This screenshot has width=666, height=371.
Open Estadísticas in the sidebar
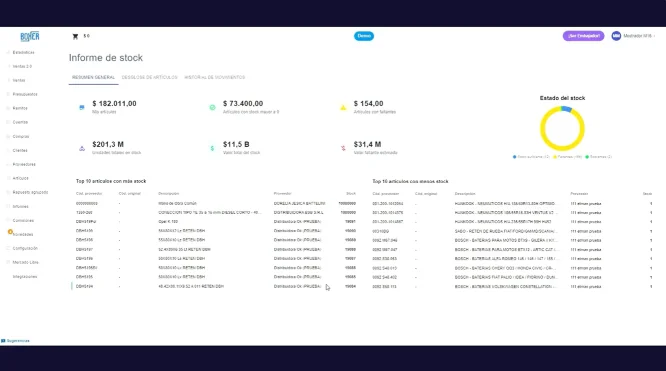pos(23,52)
